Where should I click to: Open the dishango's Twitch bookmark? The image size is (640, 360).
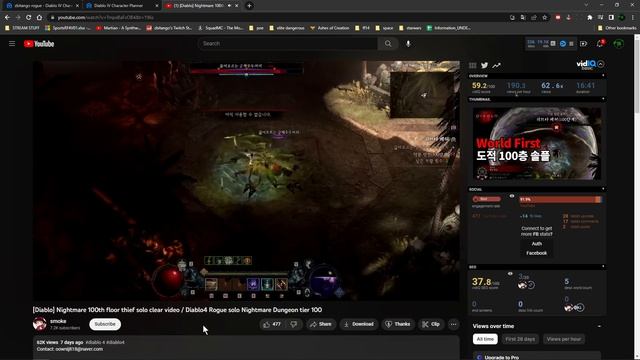pyautogui.click(x=169, y=28)
